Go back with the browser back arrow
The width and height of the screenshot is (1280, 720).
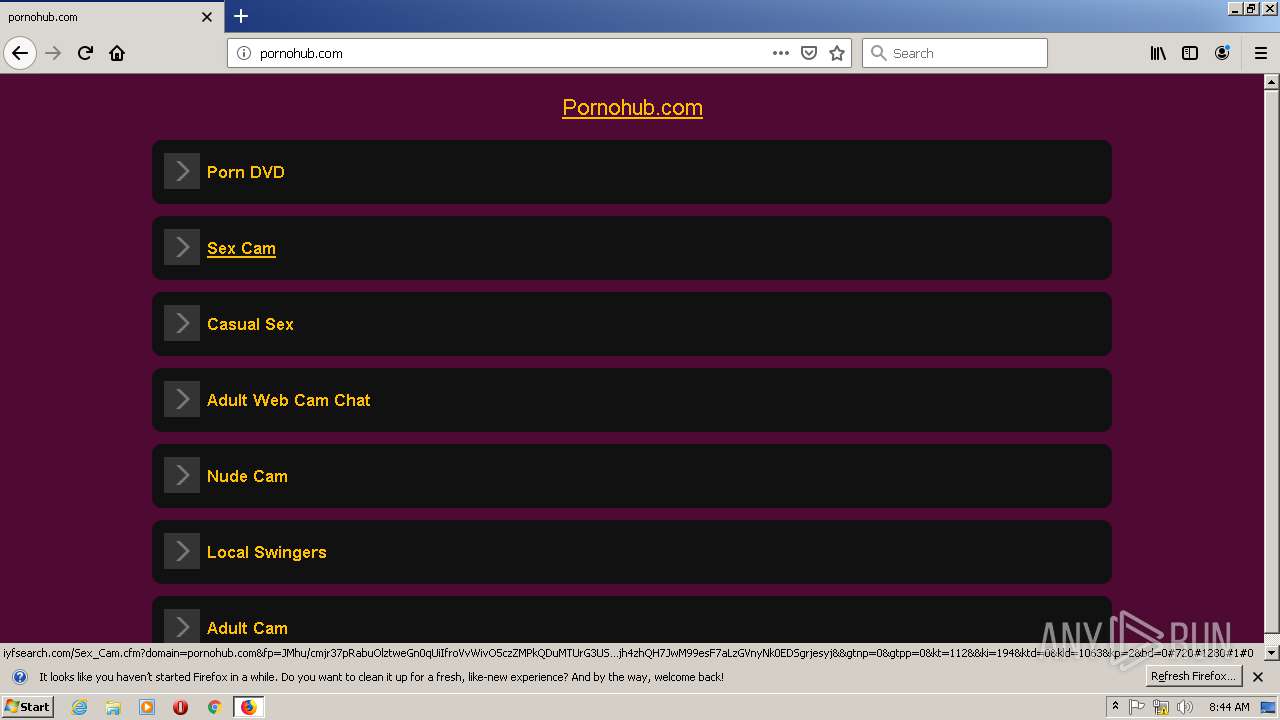point(20,53)
